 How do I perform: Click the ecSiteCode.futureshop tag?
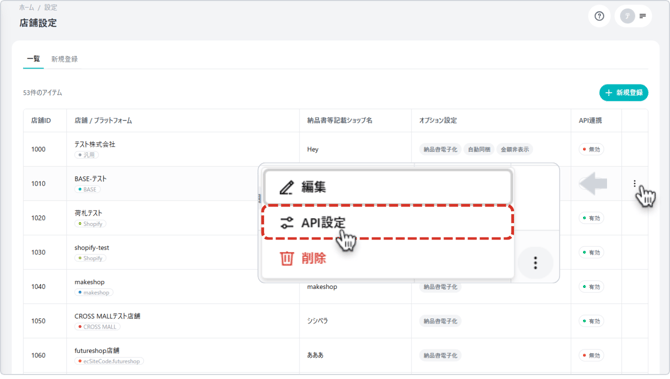(109, 361)
